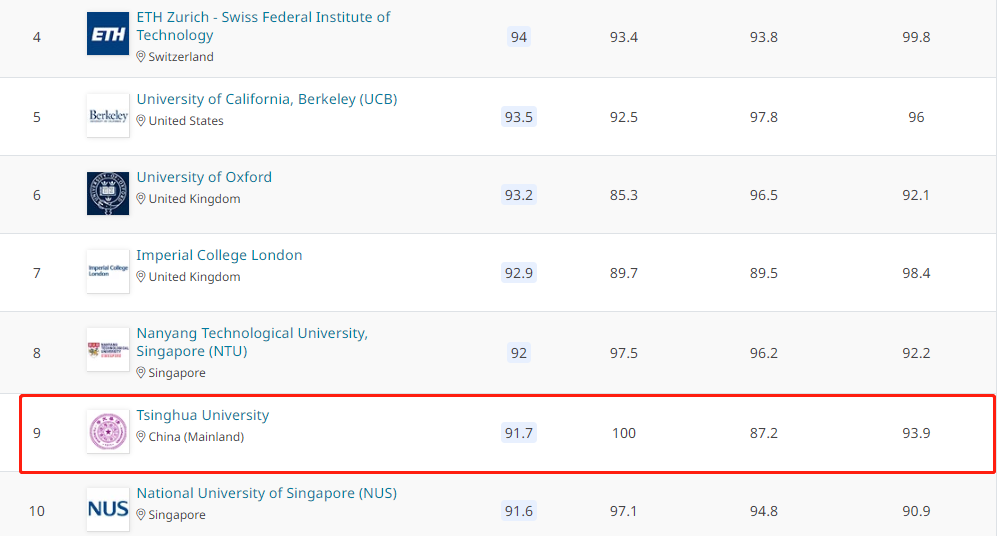
Task: Click rank number 7
Action: click(x=37, y=273)
